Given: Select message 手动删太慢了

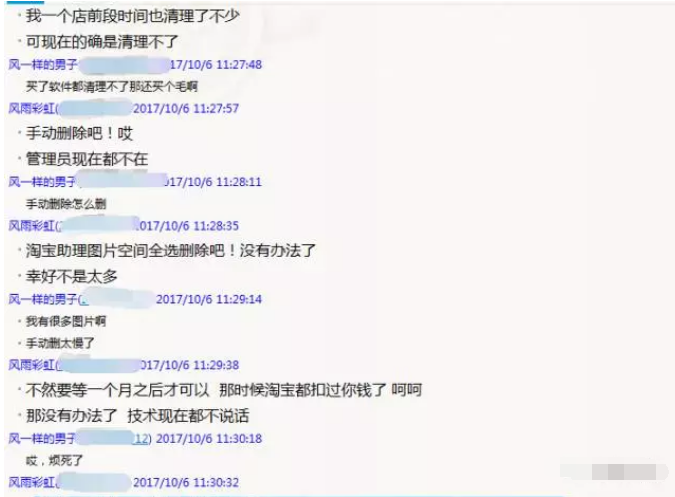Looking at the screenshot, I should pyautogui.click(x=60, y=343).
